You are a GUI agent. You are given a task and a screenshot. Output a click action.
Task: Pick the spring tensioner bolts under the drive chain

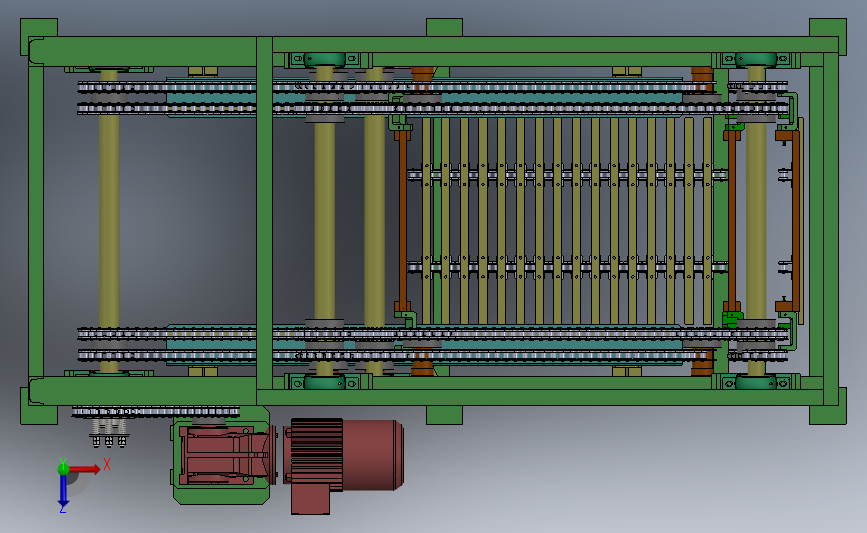point(109,432)
